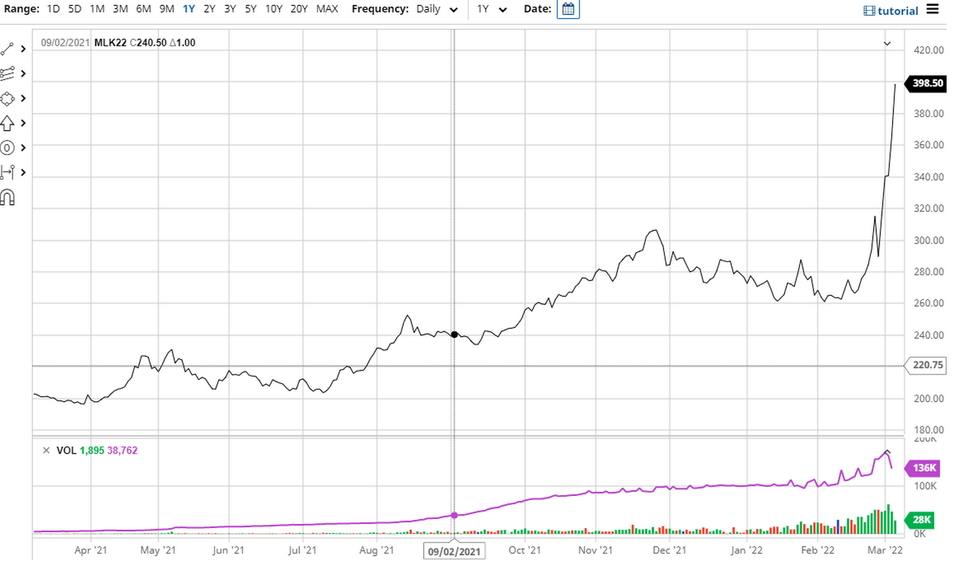Select the multi-line channel tool in left toolbar
Screen dimensions: 960x578
point(8,73)
